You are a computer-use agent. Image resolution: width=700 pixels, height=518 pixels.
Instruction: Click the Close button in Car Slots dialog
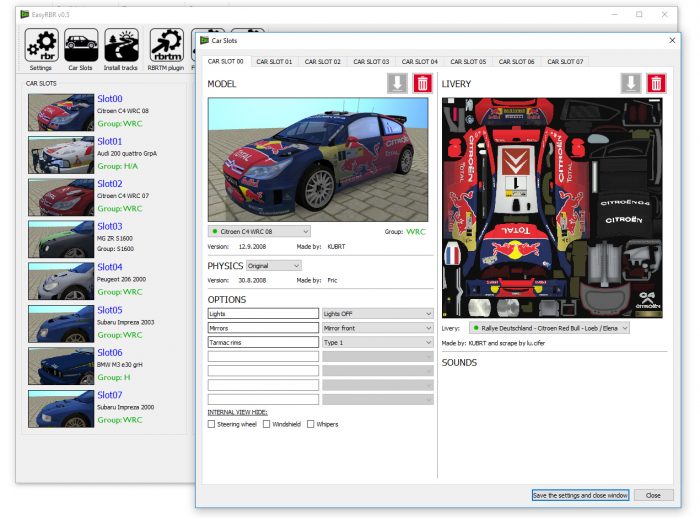coord(653,495)
